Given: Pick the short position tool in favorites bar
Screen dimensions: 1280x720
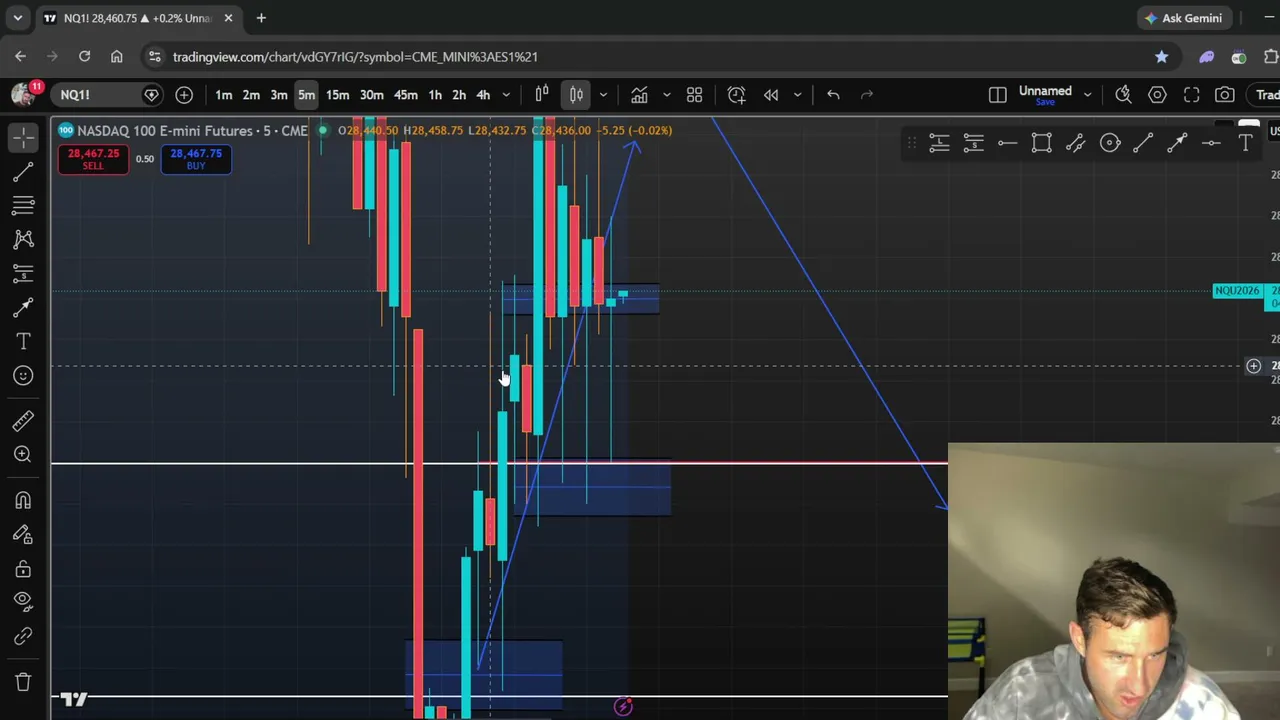Looking at the screenshot, I should pyautogui.click(x=973, y=143).
